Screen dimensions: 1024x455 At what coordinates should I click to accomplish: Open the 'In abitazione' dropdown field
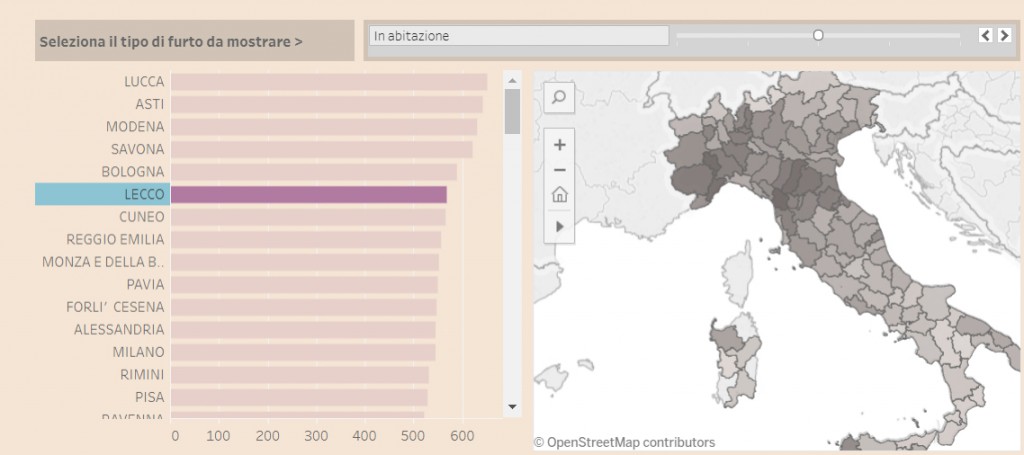click(x=518, y=36)
